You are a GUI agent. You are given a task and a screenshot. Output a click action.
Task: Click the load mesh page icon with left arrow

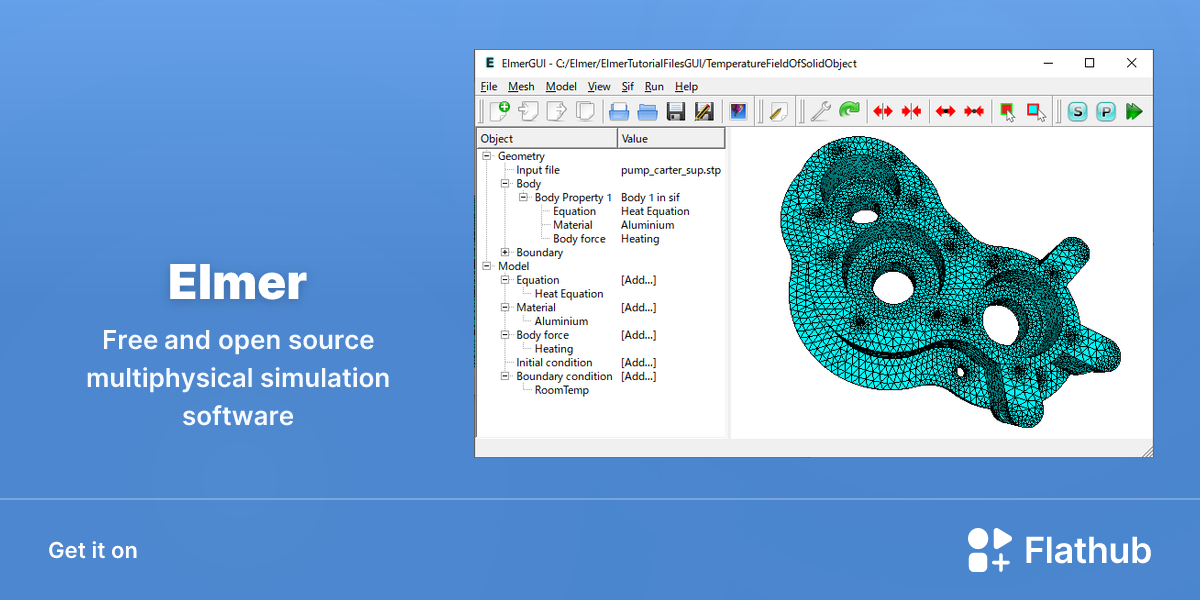coord(528,111)
